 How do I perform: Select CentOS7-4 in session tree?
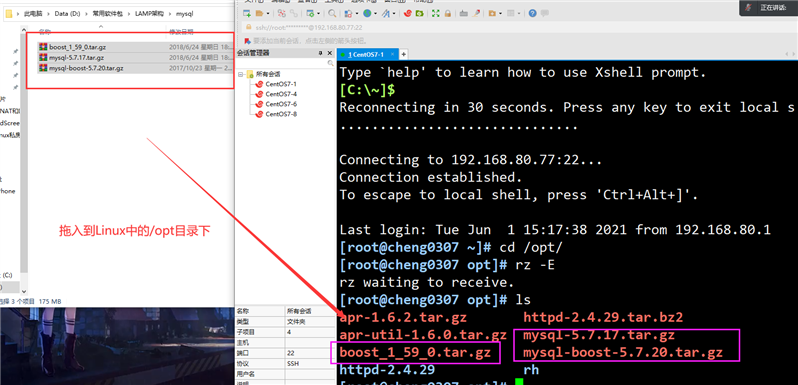281,94
